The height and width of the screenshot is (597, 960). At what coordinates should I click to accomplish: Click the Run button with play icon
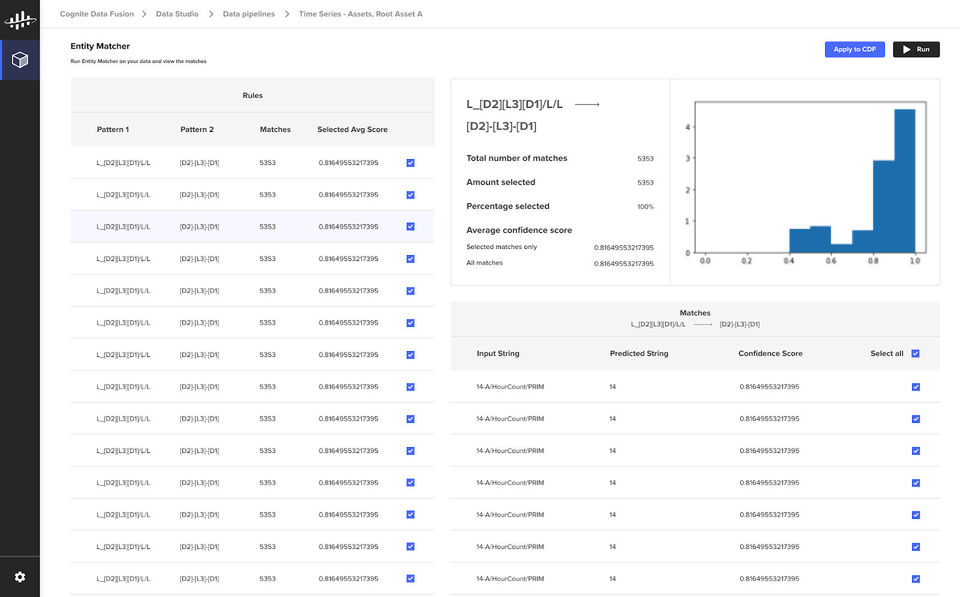pyautogui.click(x=916, y=49)
